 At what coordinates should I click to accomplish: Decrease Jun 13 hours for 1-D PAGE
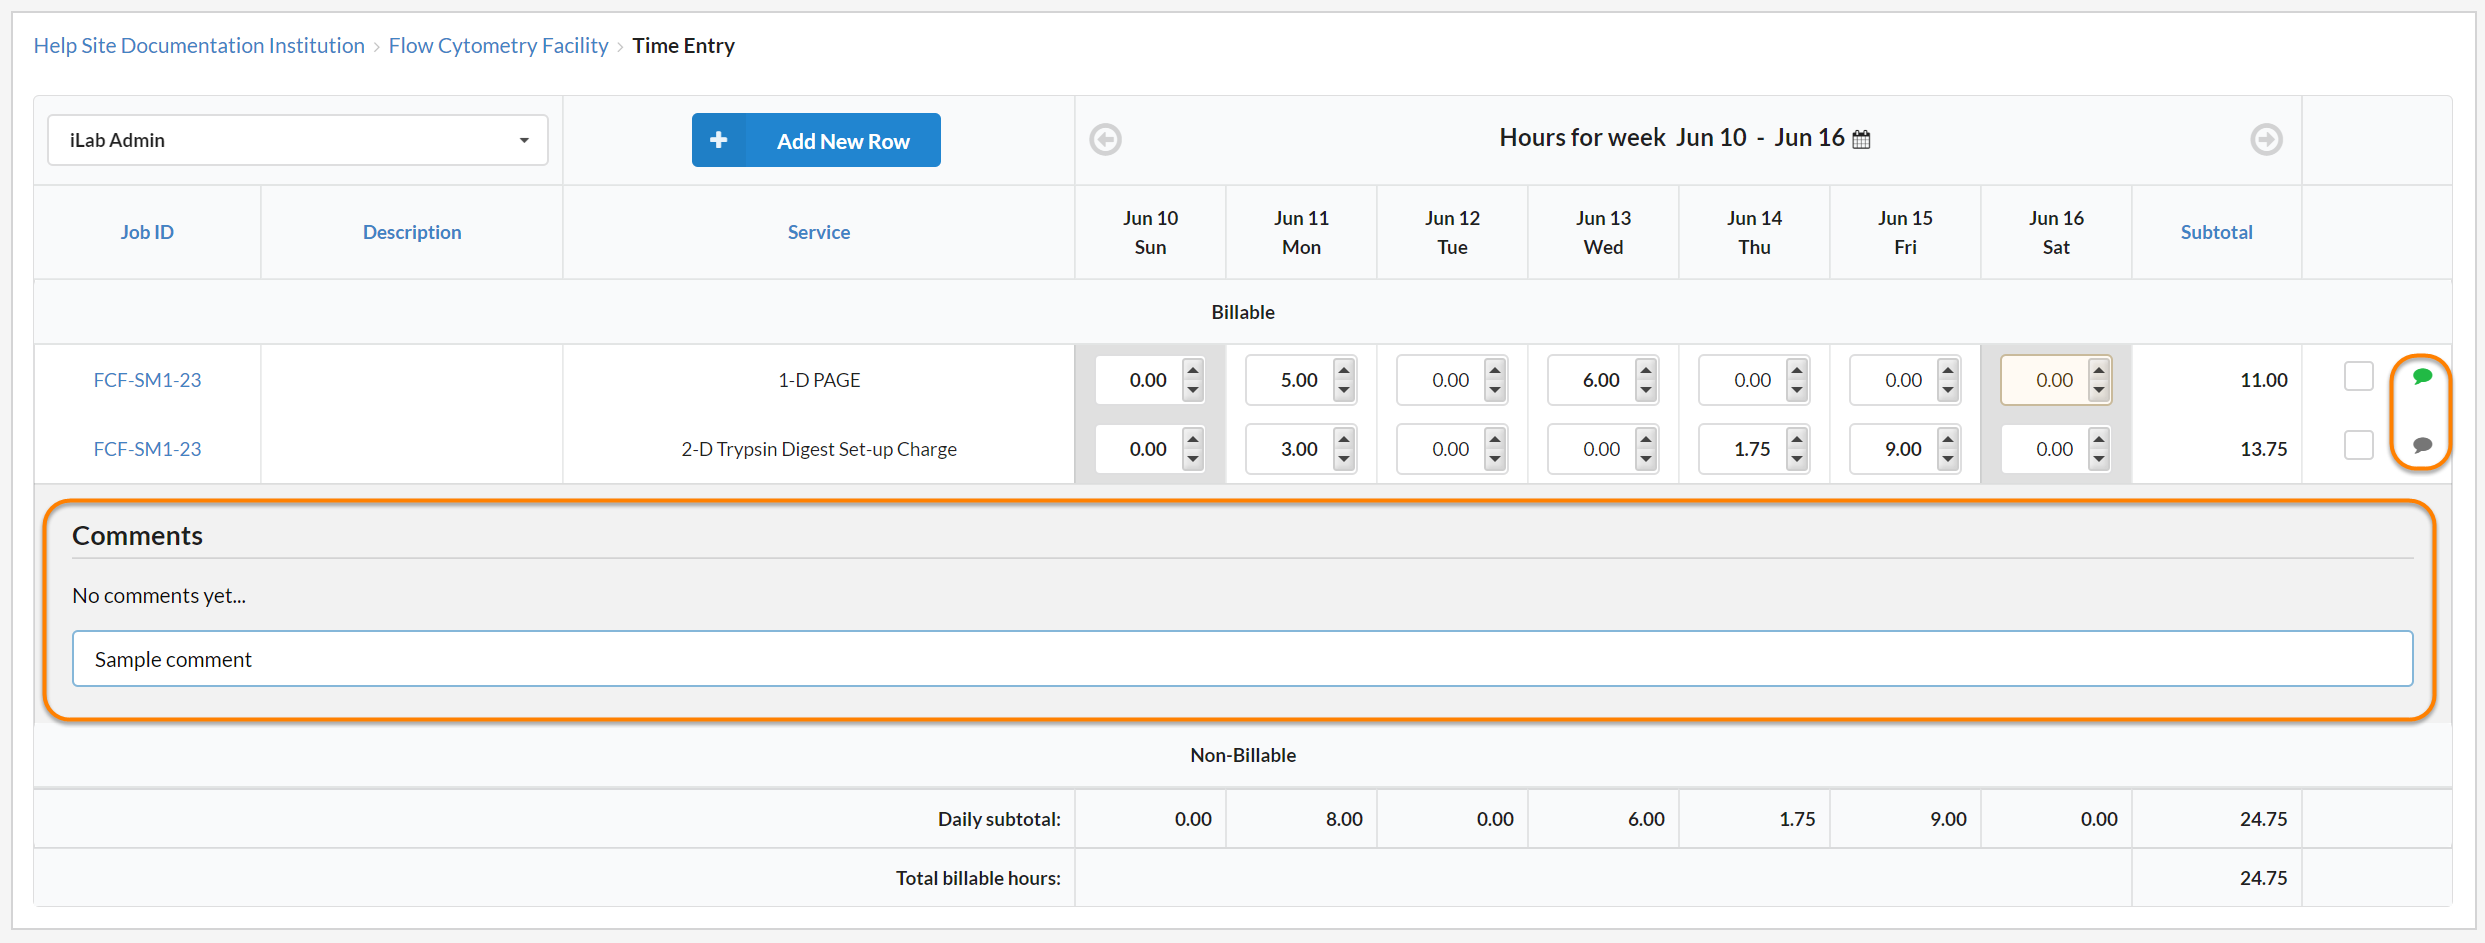(x=1646, y=391)
